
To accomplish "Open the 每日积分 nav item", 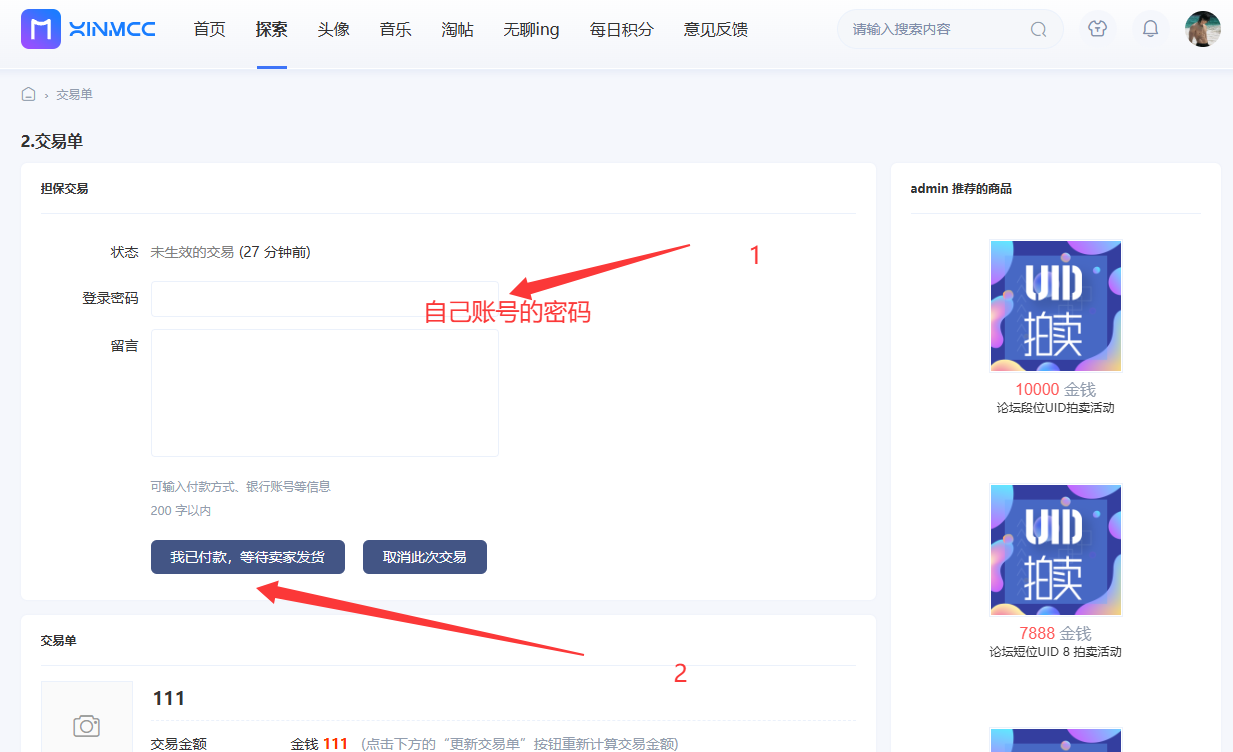I will coord(621,29).
